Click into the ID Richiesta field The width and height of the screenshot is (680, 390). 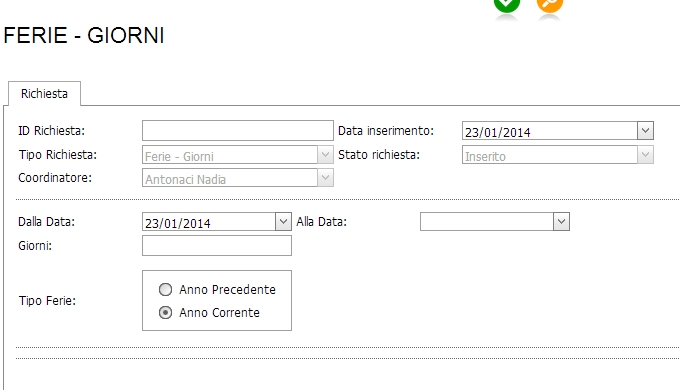238,131
